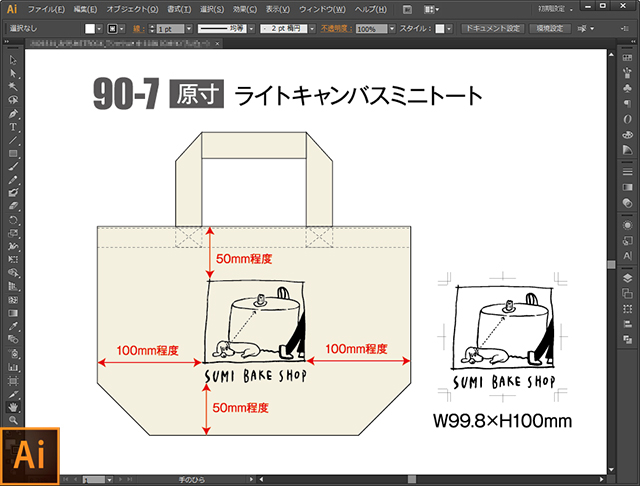Select the Rotate tool
This screenshot has height=486, width=640.
pos(13,220)
